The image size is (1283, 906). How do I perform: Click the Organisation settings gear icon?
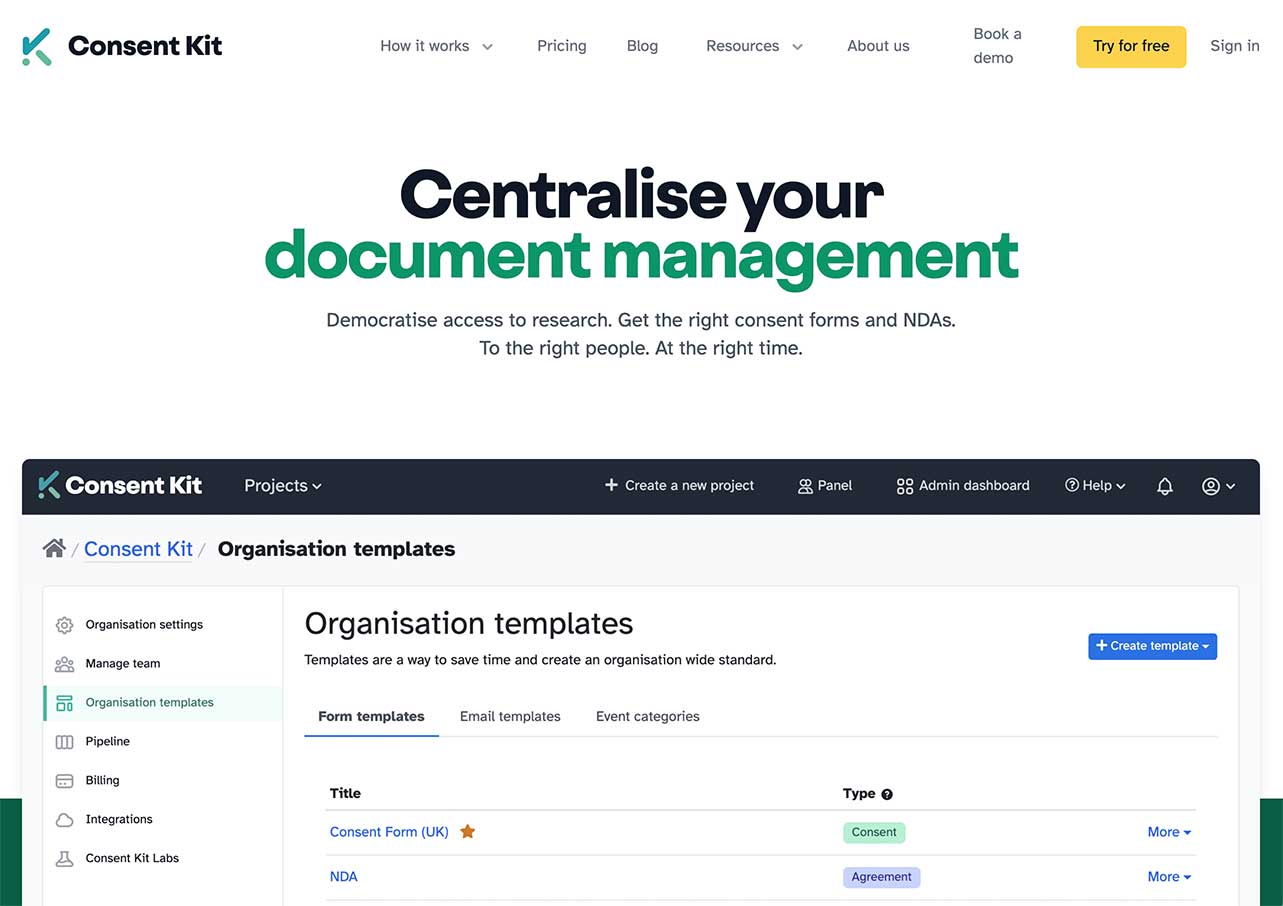(x=64, y=625)
